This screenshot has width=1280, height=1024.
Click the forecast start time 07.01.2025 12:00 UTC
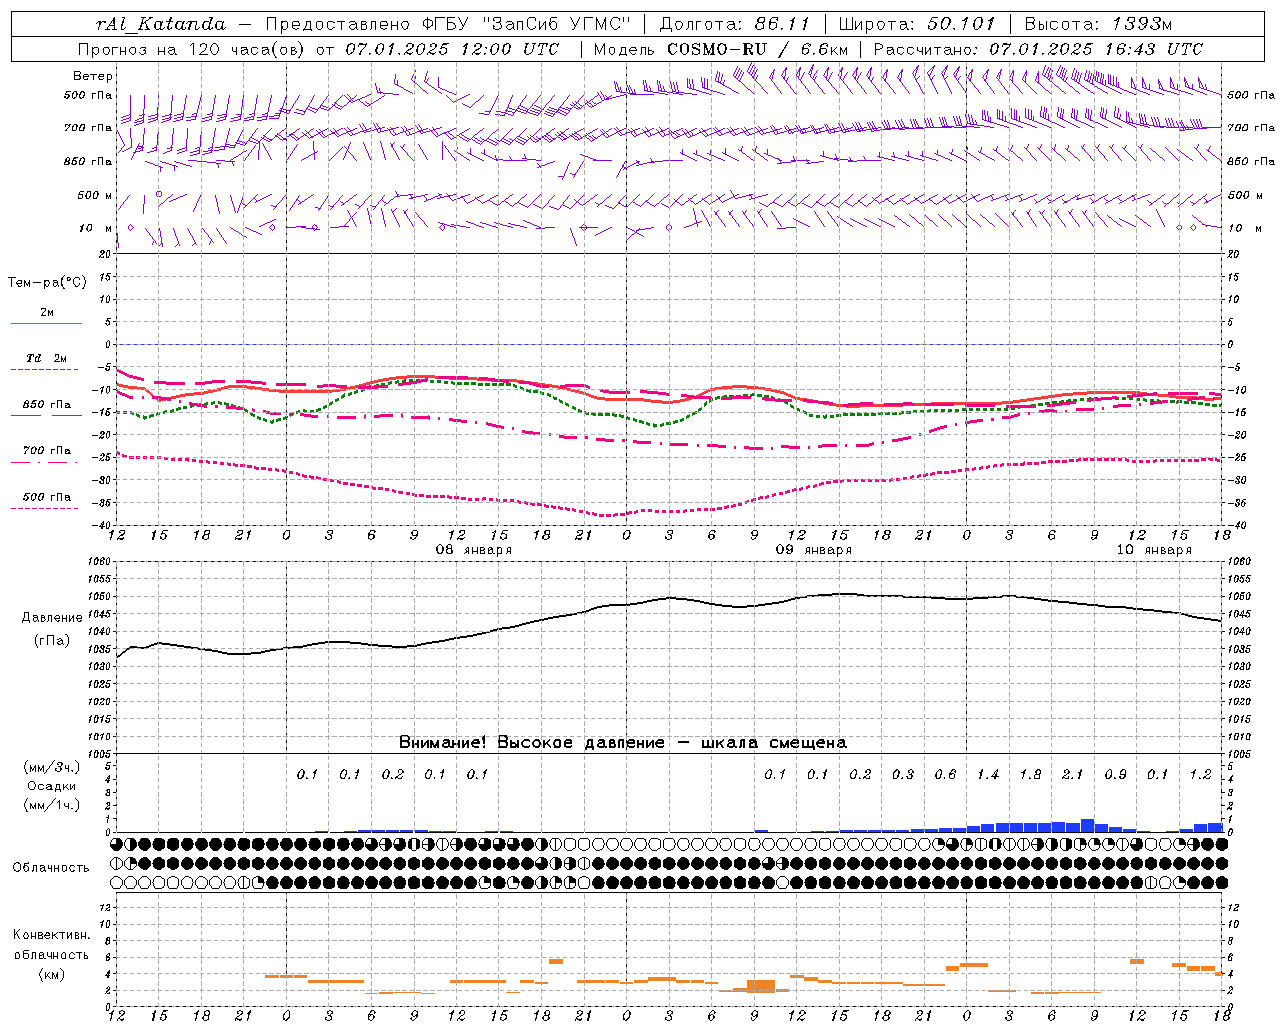click(452, 49)
